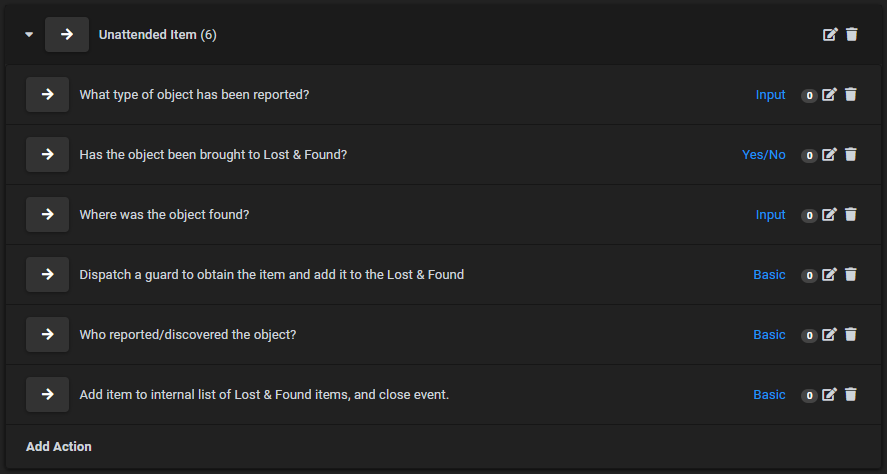Click arrow button on 'Where was the object found'
The width and height of the screenshot is (887, 474).
(x=48, y=214)
